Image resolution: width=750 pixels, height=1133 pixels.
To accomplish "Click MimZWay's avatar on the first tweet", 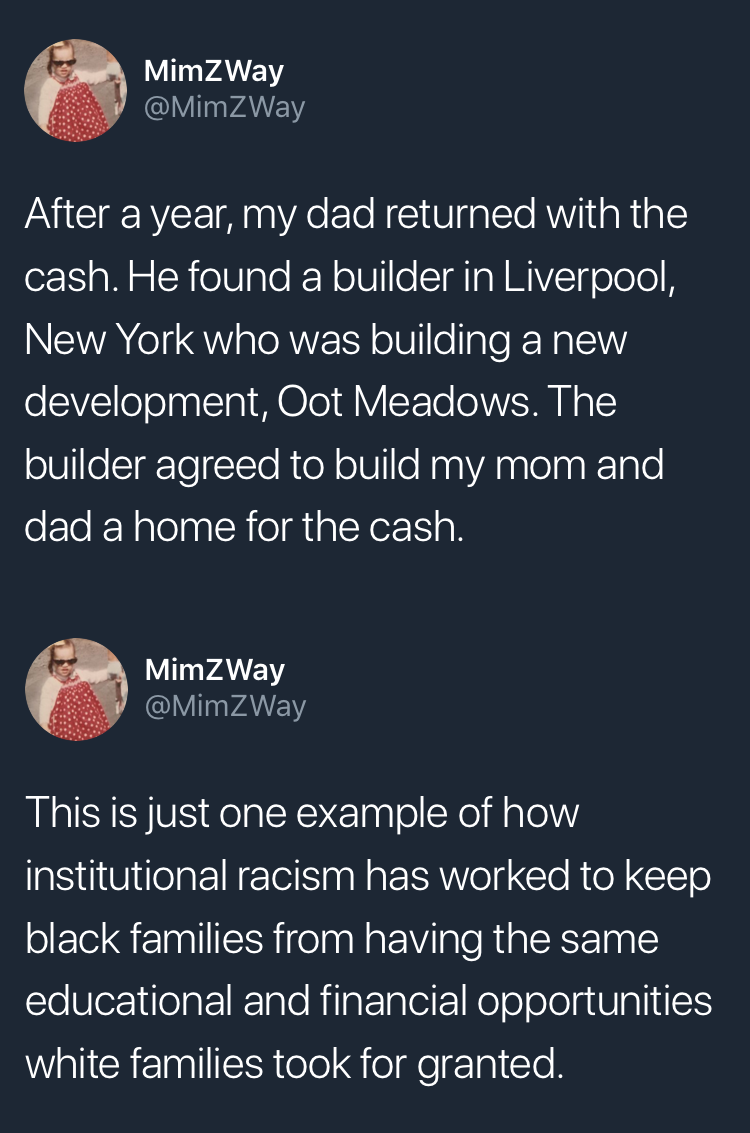I will [x=76, y=90].
